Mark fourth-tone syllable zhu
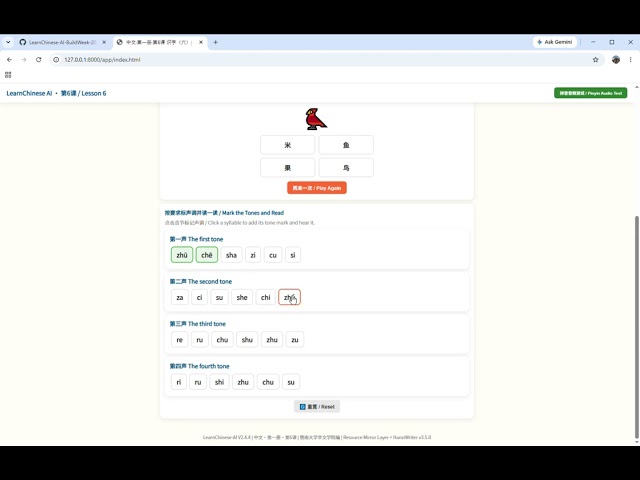640x480 pixels. 243,382
